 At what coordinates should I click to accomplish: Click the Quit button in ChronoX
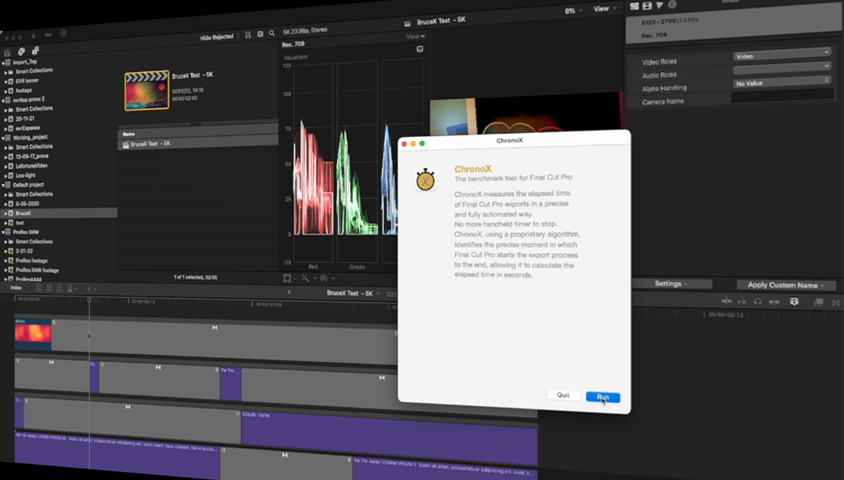click(x=563, y=395)
